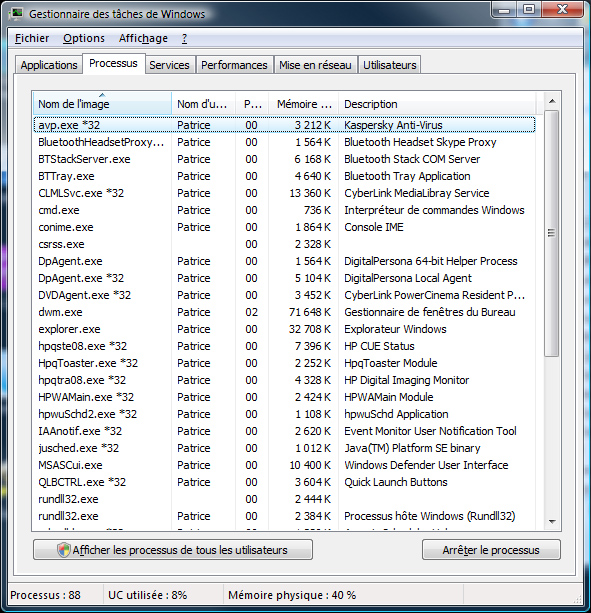The height and width of the screenshot is (613, 591).
Task: Select the jusched.exe *32 process
Action: pyautogui.click(x=284, y=448)
